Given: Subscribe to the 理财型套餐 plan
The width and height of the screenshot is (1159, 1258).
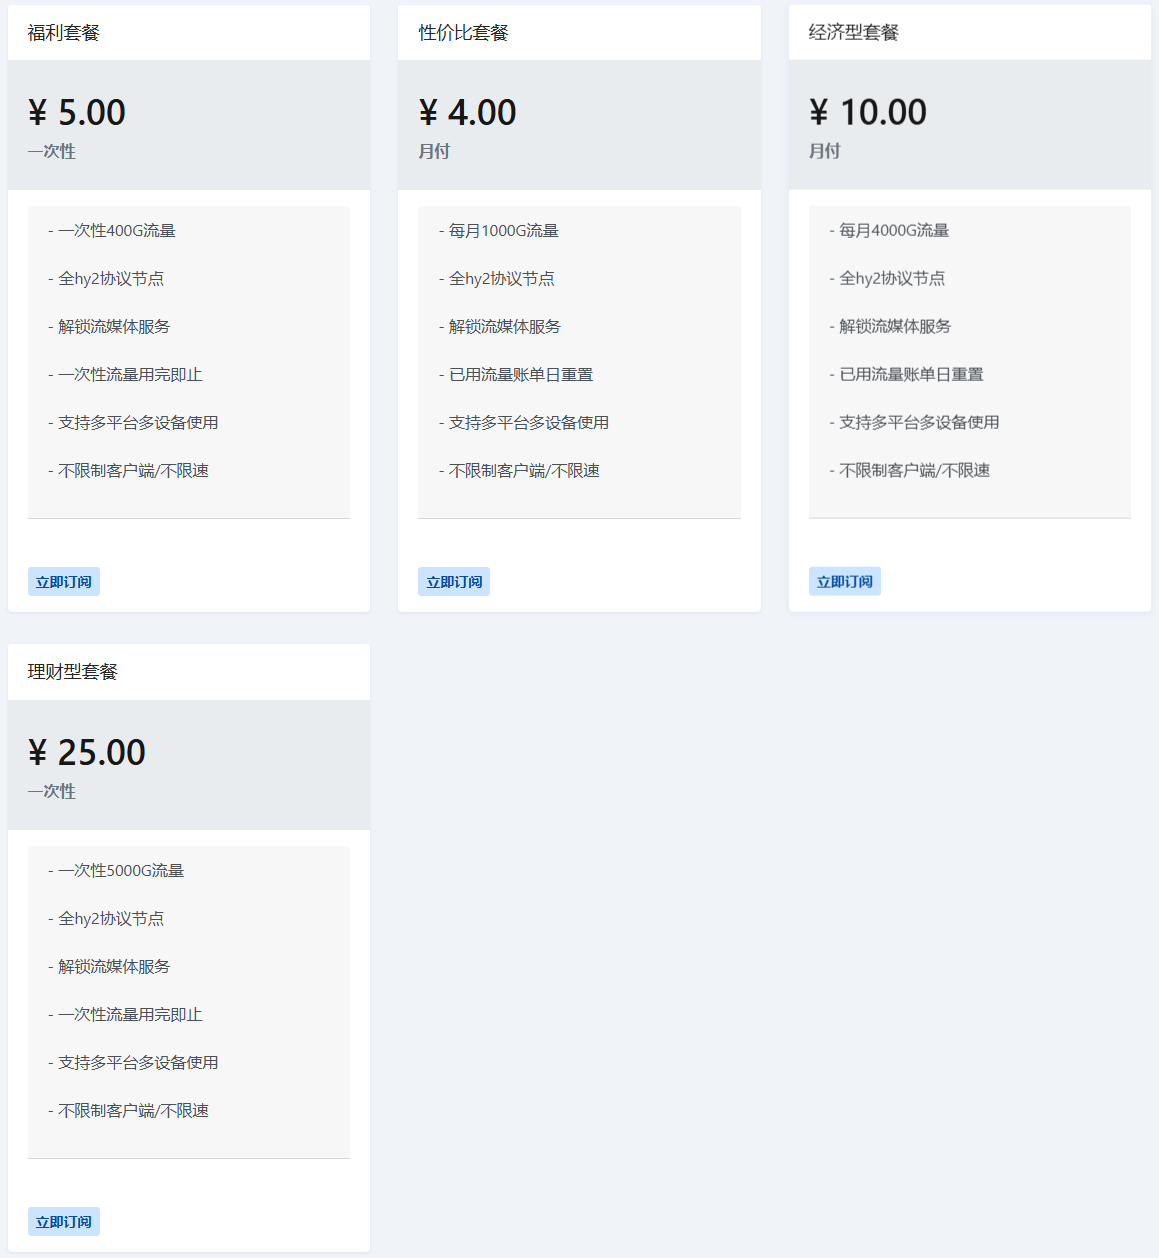Looking at the screenshot, I should tap(64, 1222).
